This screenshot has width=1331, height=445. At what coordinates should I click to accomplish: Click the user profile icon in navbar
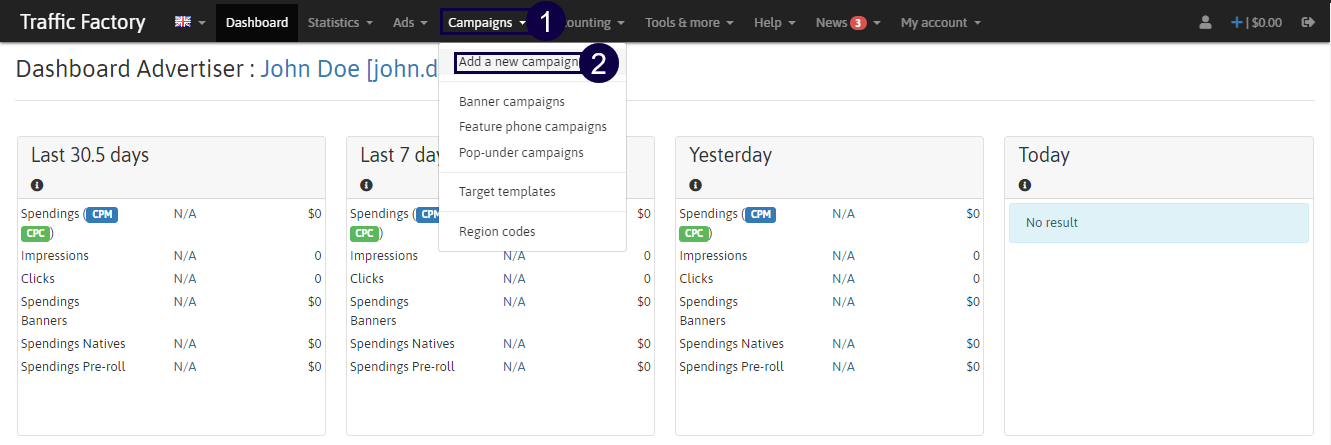pos(1205,22)
